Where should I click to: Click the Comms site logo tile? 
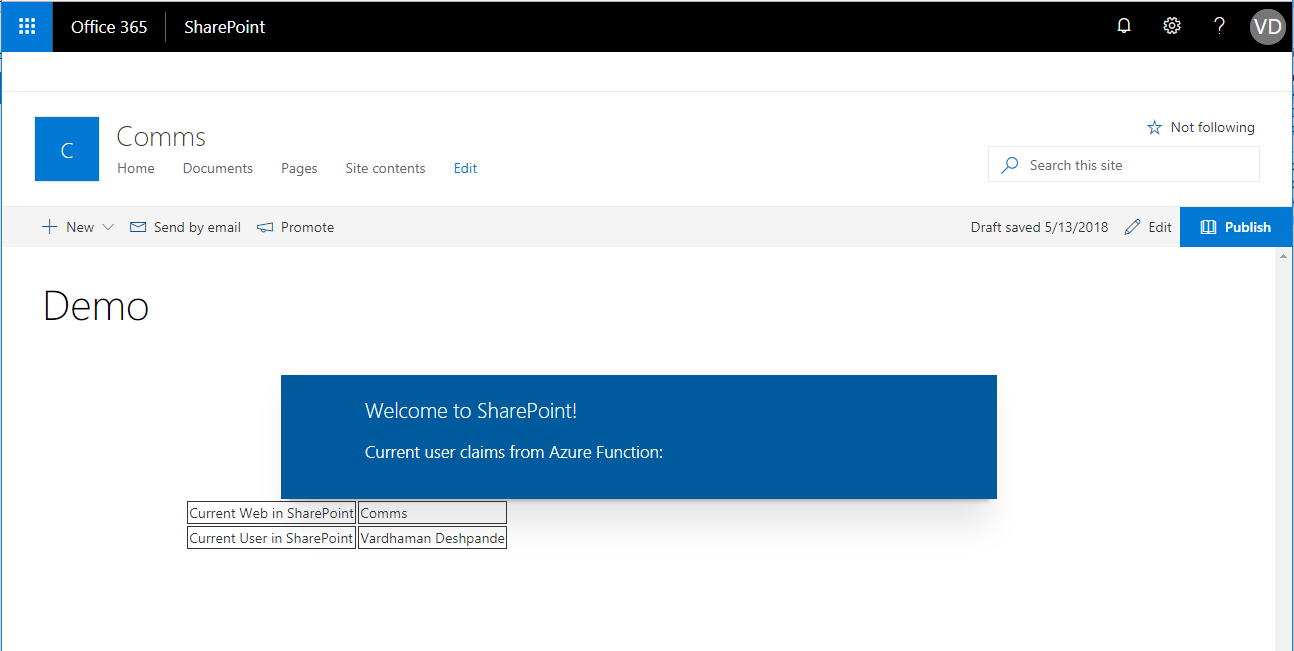click(x=66, y=148)
